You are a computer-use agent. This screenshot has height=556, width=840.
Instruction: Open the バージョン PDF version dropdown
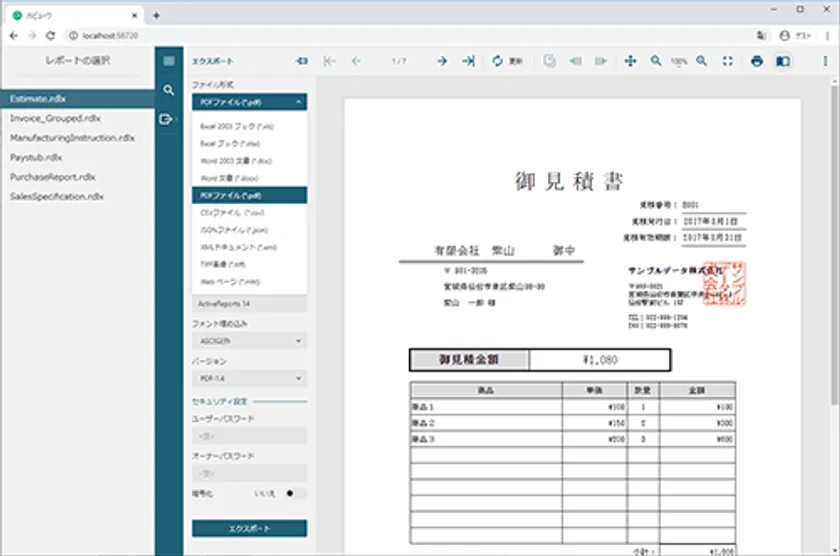[x=249, y=378]
